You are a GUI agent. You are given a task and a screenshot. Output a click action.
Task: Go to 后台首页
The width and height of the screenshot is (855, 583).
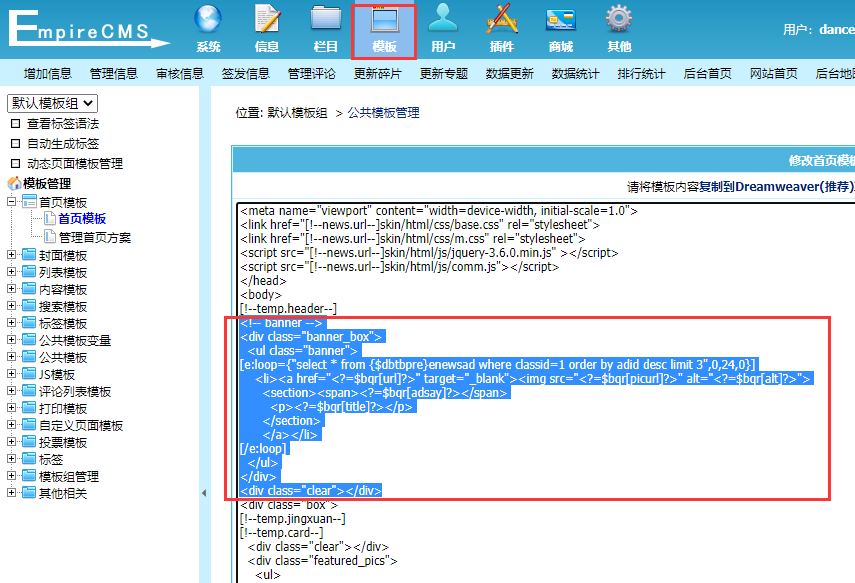pos(707,74)
